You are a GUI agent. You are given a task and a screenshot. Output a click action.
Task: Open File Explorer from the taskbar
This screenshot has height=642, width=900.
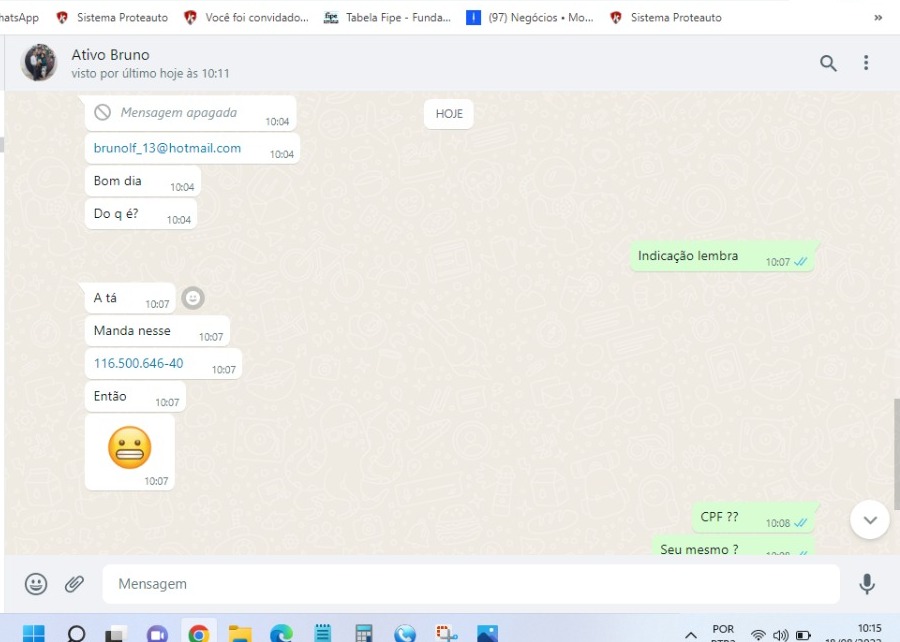(x=240, y=634)
